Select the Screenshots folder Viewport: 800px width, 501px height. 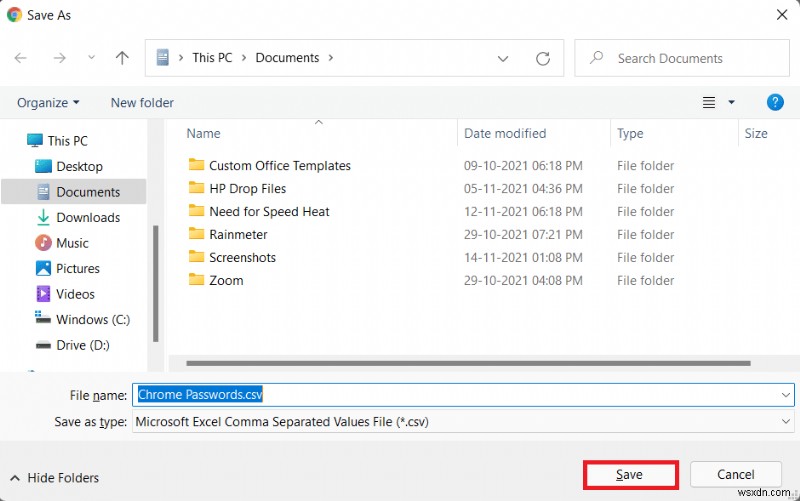click(242, 258)
